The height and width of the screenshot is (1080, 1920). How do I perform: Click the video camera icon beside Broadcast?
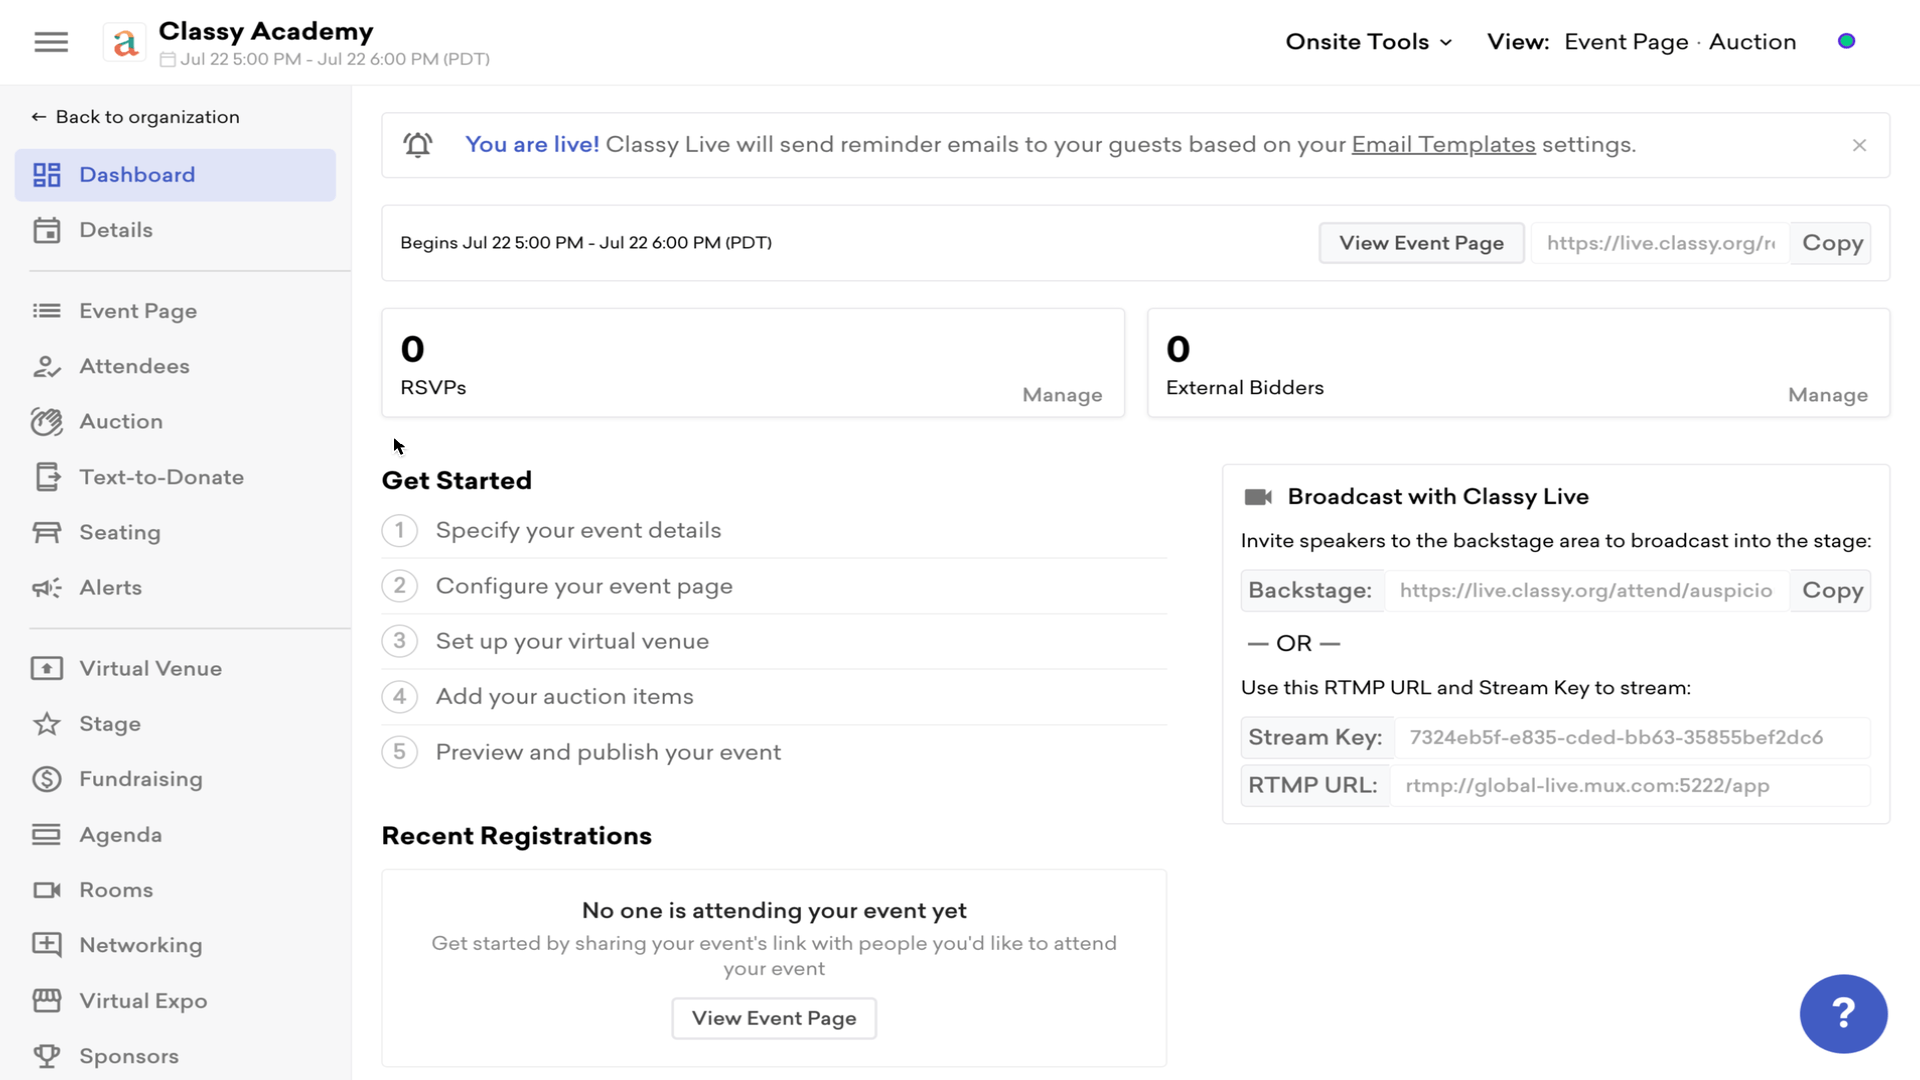1258,497
